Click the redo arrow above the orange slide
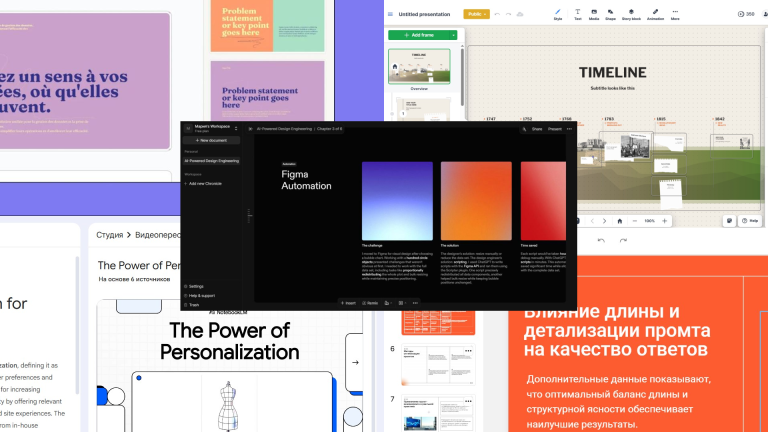Image resolution: width=768 pixels, height=432 pixels. (x=623, y=240)
